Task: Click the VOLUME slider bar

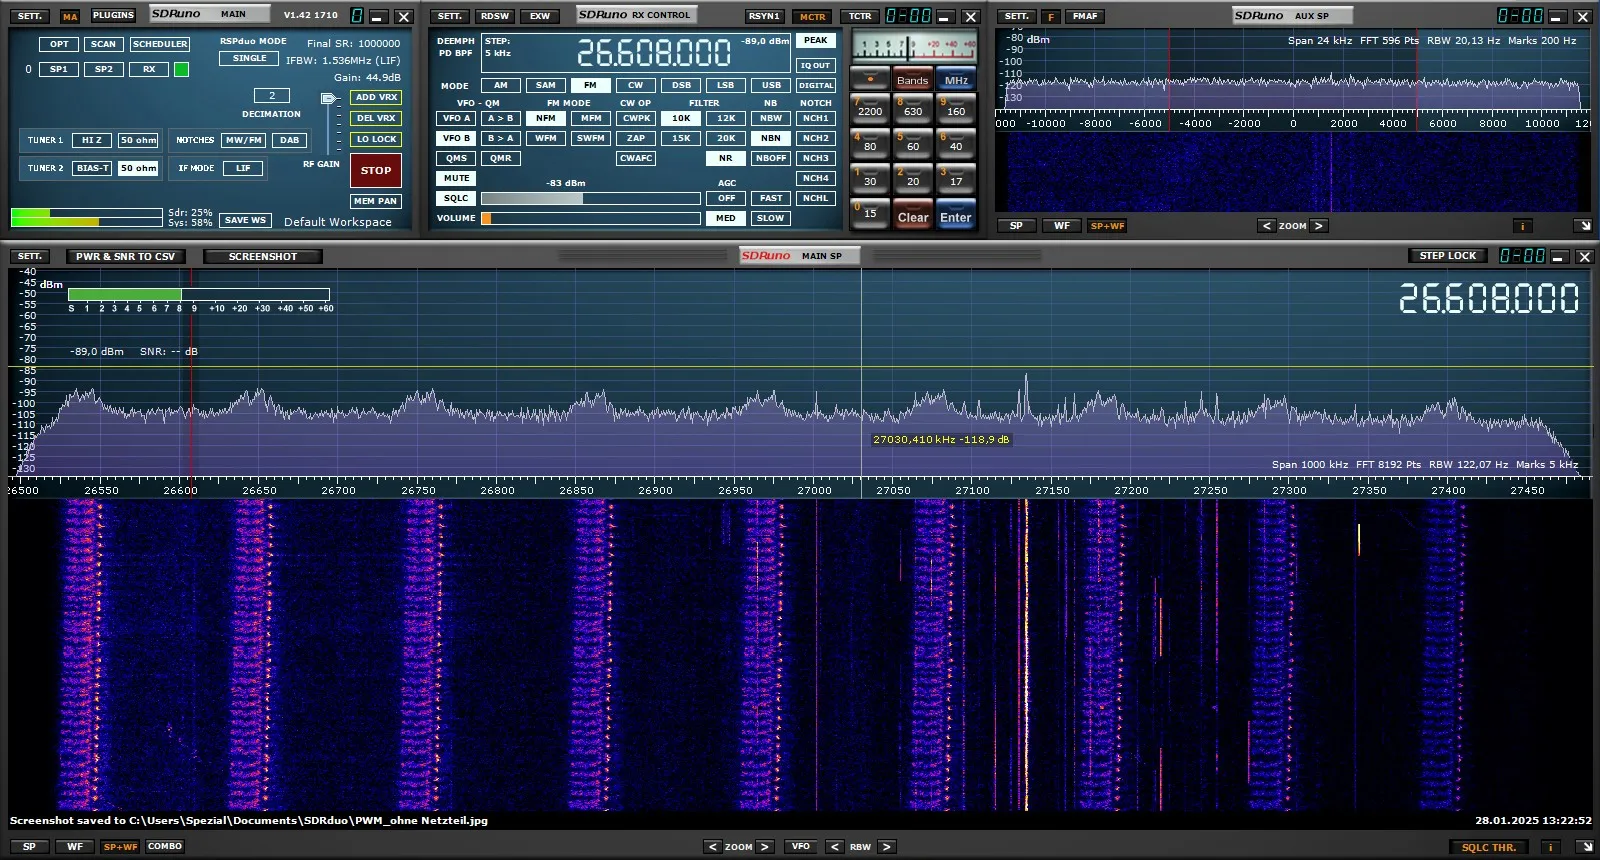Action: [590, 218]
